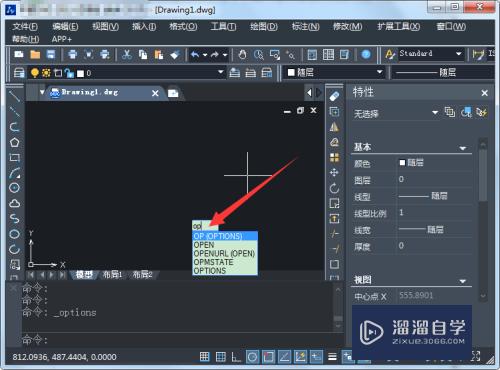Select the Circle drawing tool
This screenshot has height=370, width=500.
click(14, 188)
